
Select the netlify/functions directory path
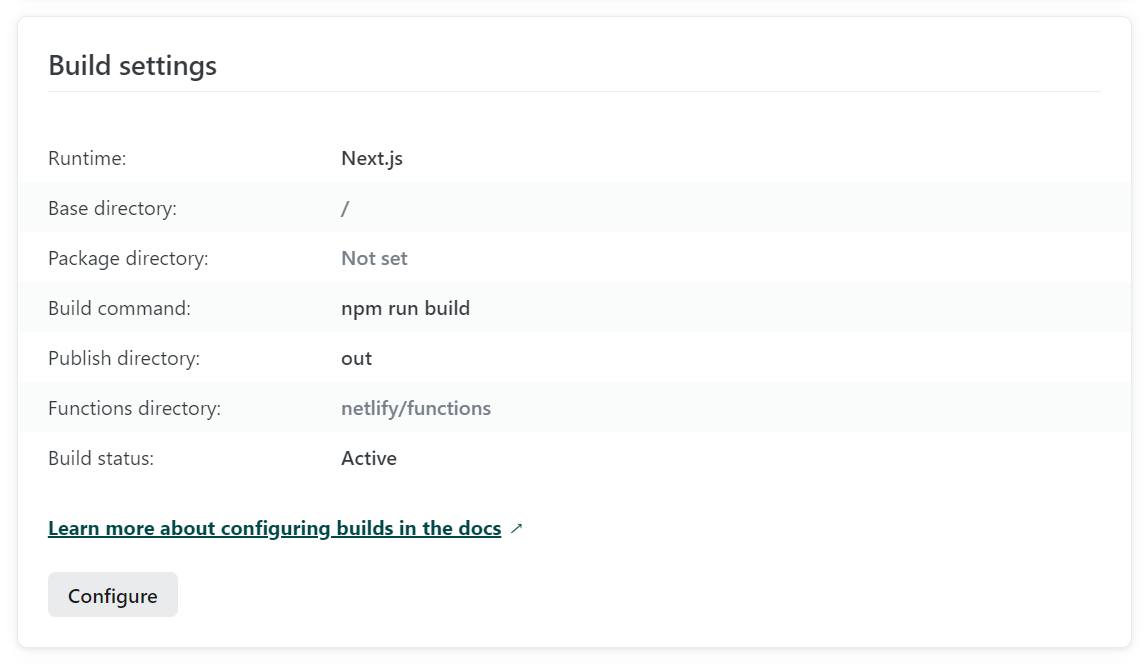tap(414, 408)
